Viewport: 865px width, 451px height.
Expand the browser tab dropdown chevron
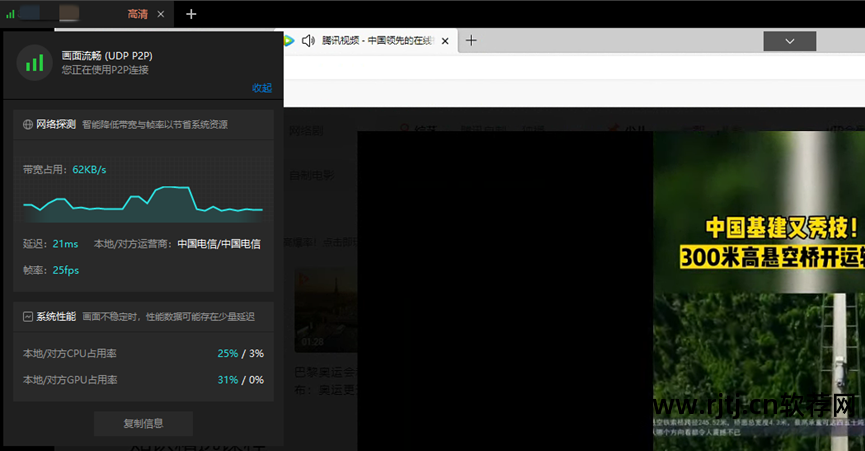coord(789,41)
